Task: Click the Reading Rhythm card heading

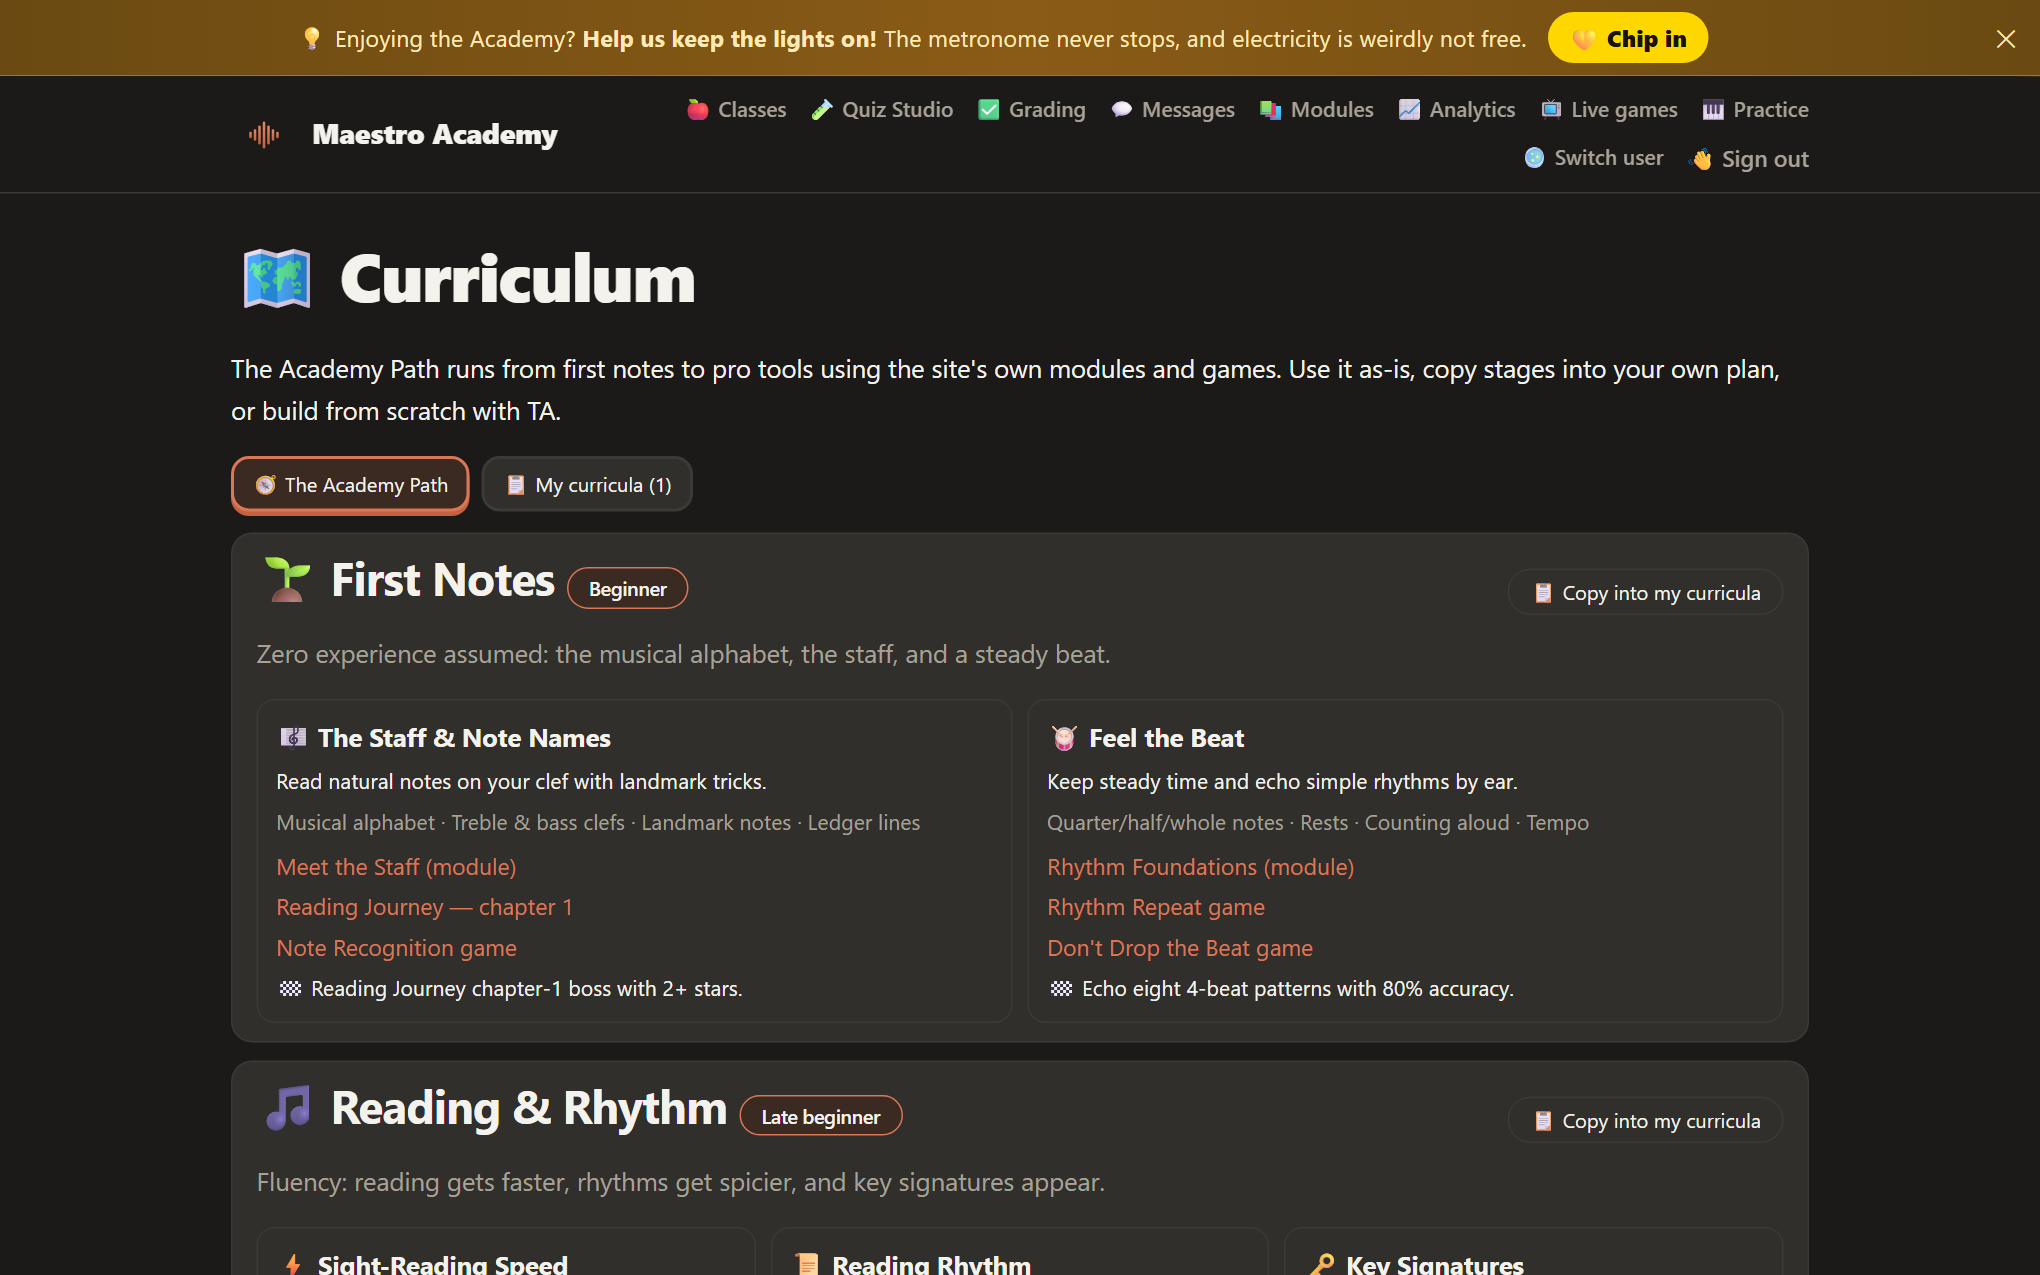Action: [x=931, y=1265]
